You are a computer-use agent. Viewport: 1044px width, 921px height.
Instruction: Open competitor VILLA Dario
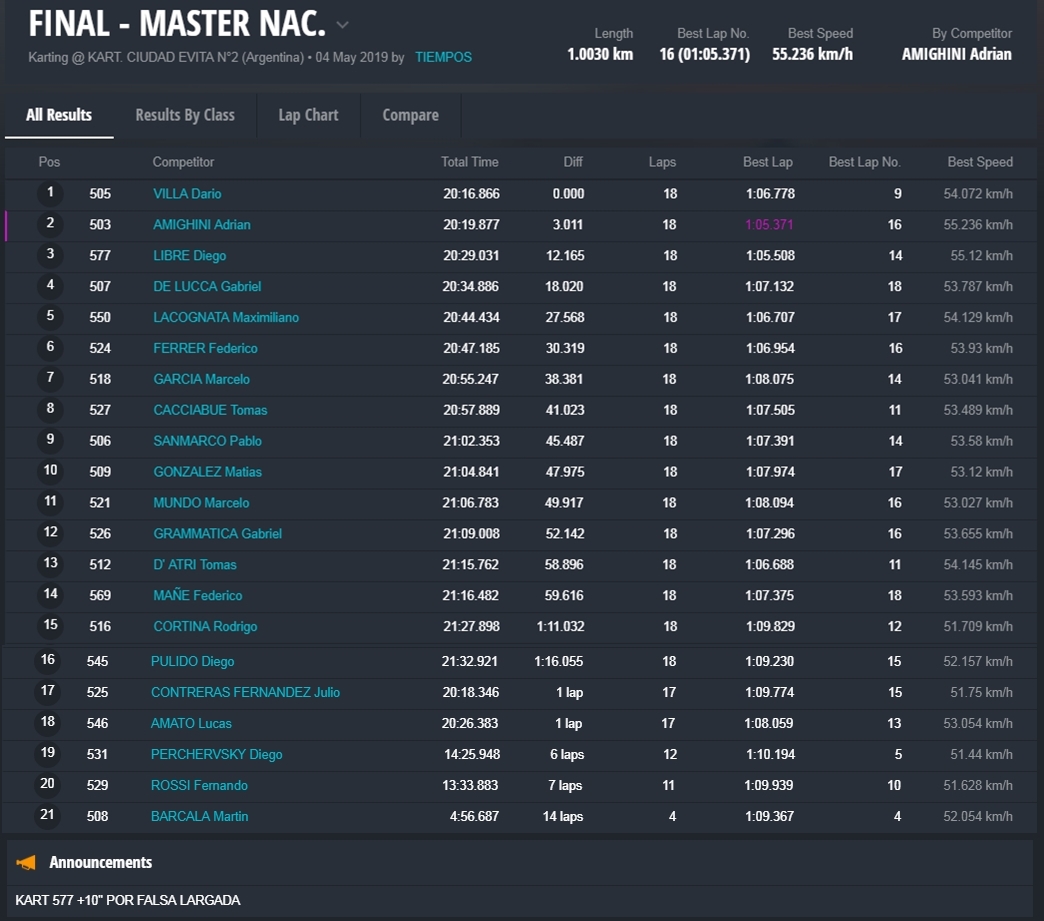click(x=187, y=194)
